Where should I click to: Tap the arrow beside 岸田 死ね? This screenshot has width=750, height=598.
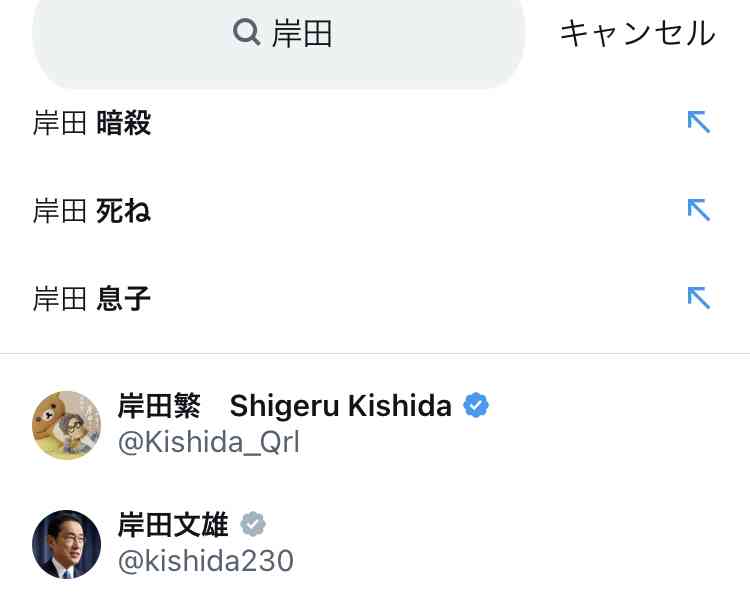click(x=699, y=210)
